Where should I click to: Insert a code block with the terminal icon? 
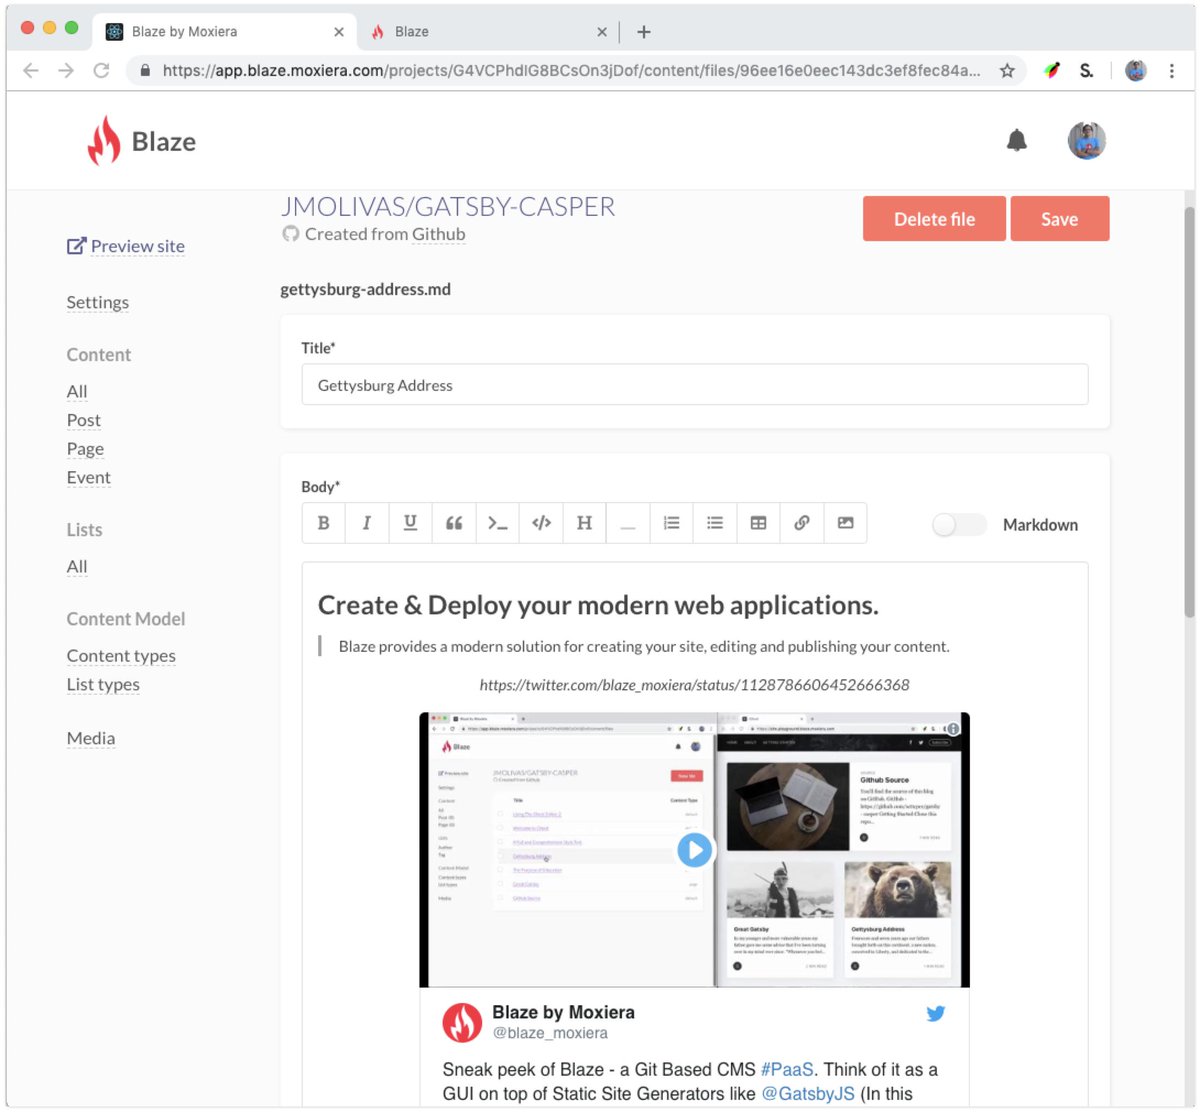point(497,523)
